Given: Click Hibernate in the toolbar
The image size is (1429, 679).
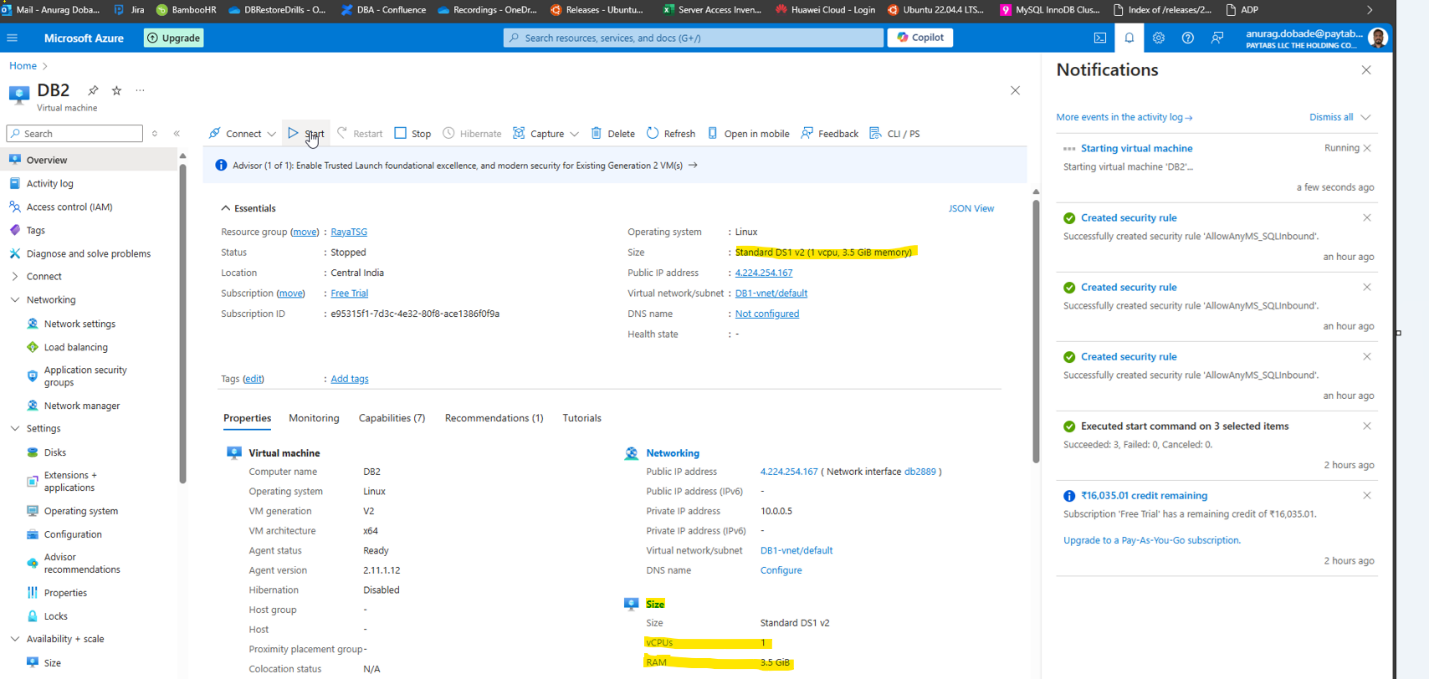Looking at the screenshot, I should [472, 133].
